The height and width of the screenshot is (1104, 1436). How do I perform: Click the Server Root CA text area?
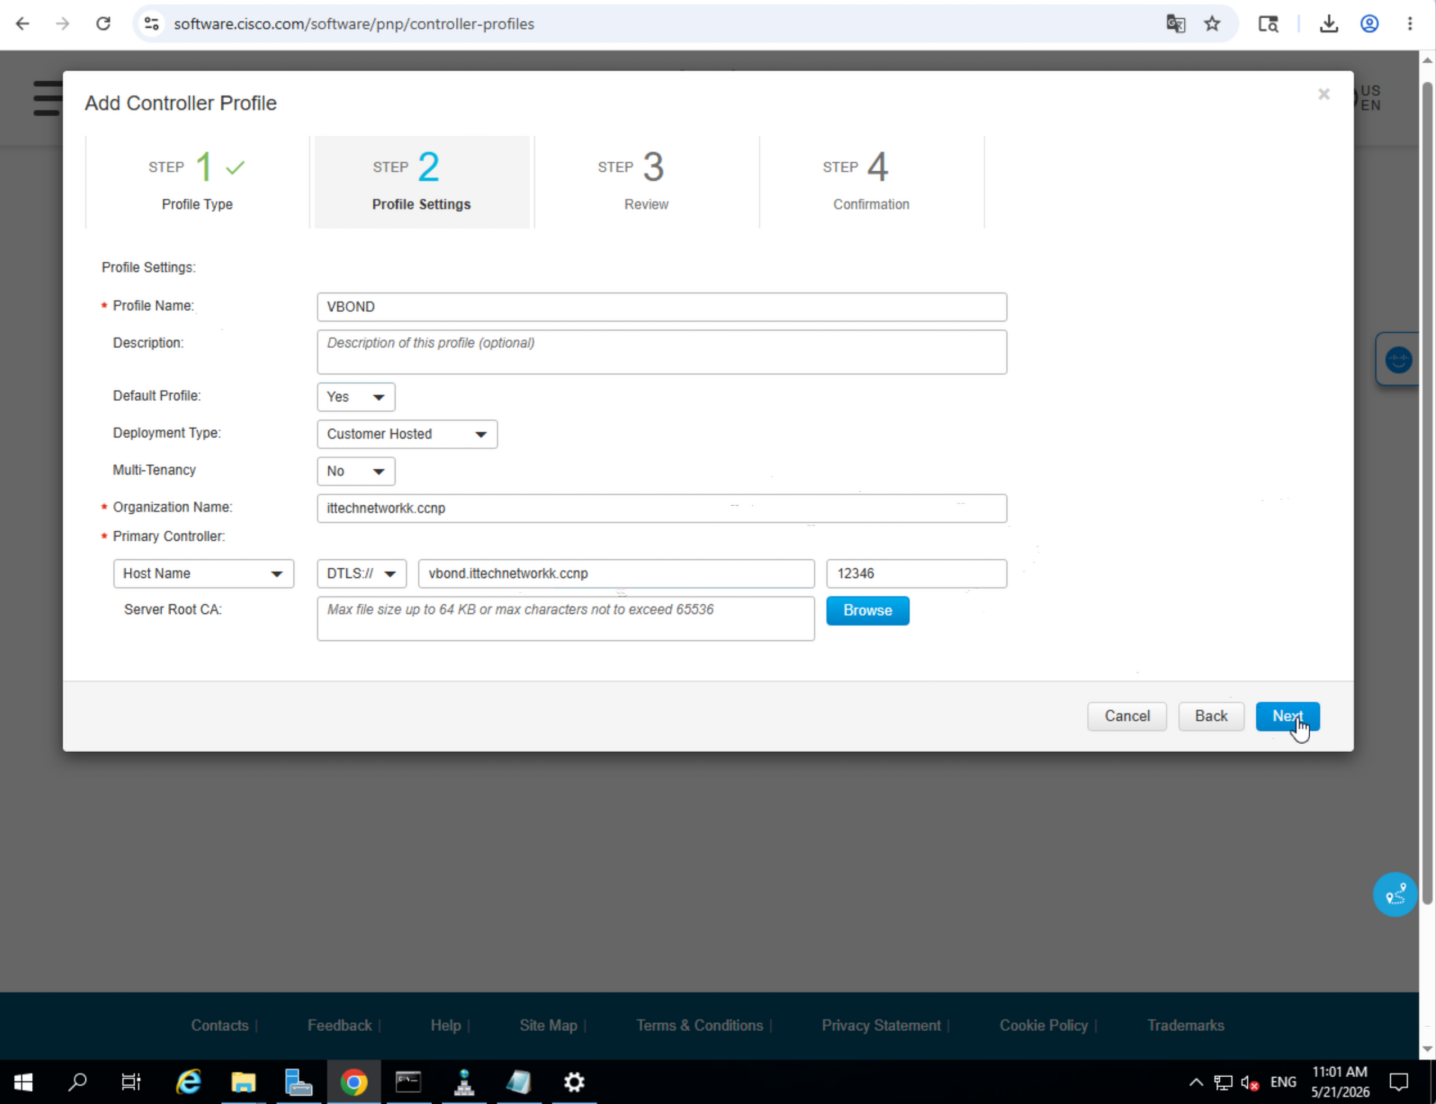coord(566,618)
